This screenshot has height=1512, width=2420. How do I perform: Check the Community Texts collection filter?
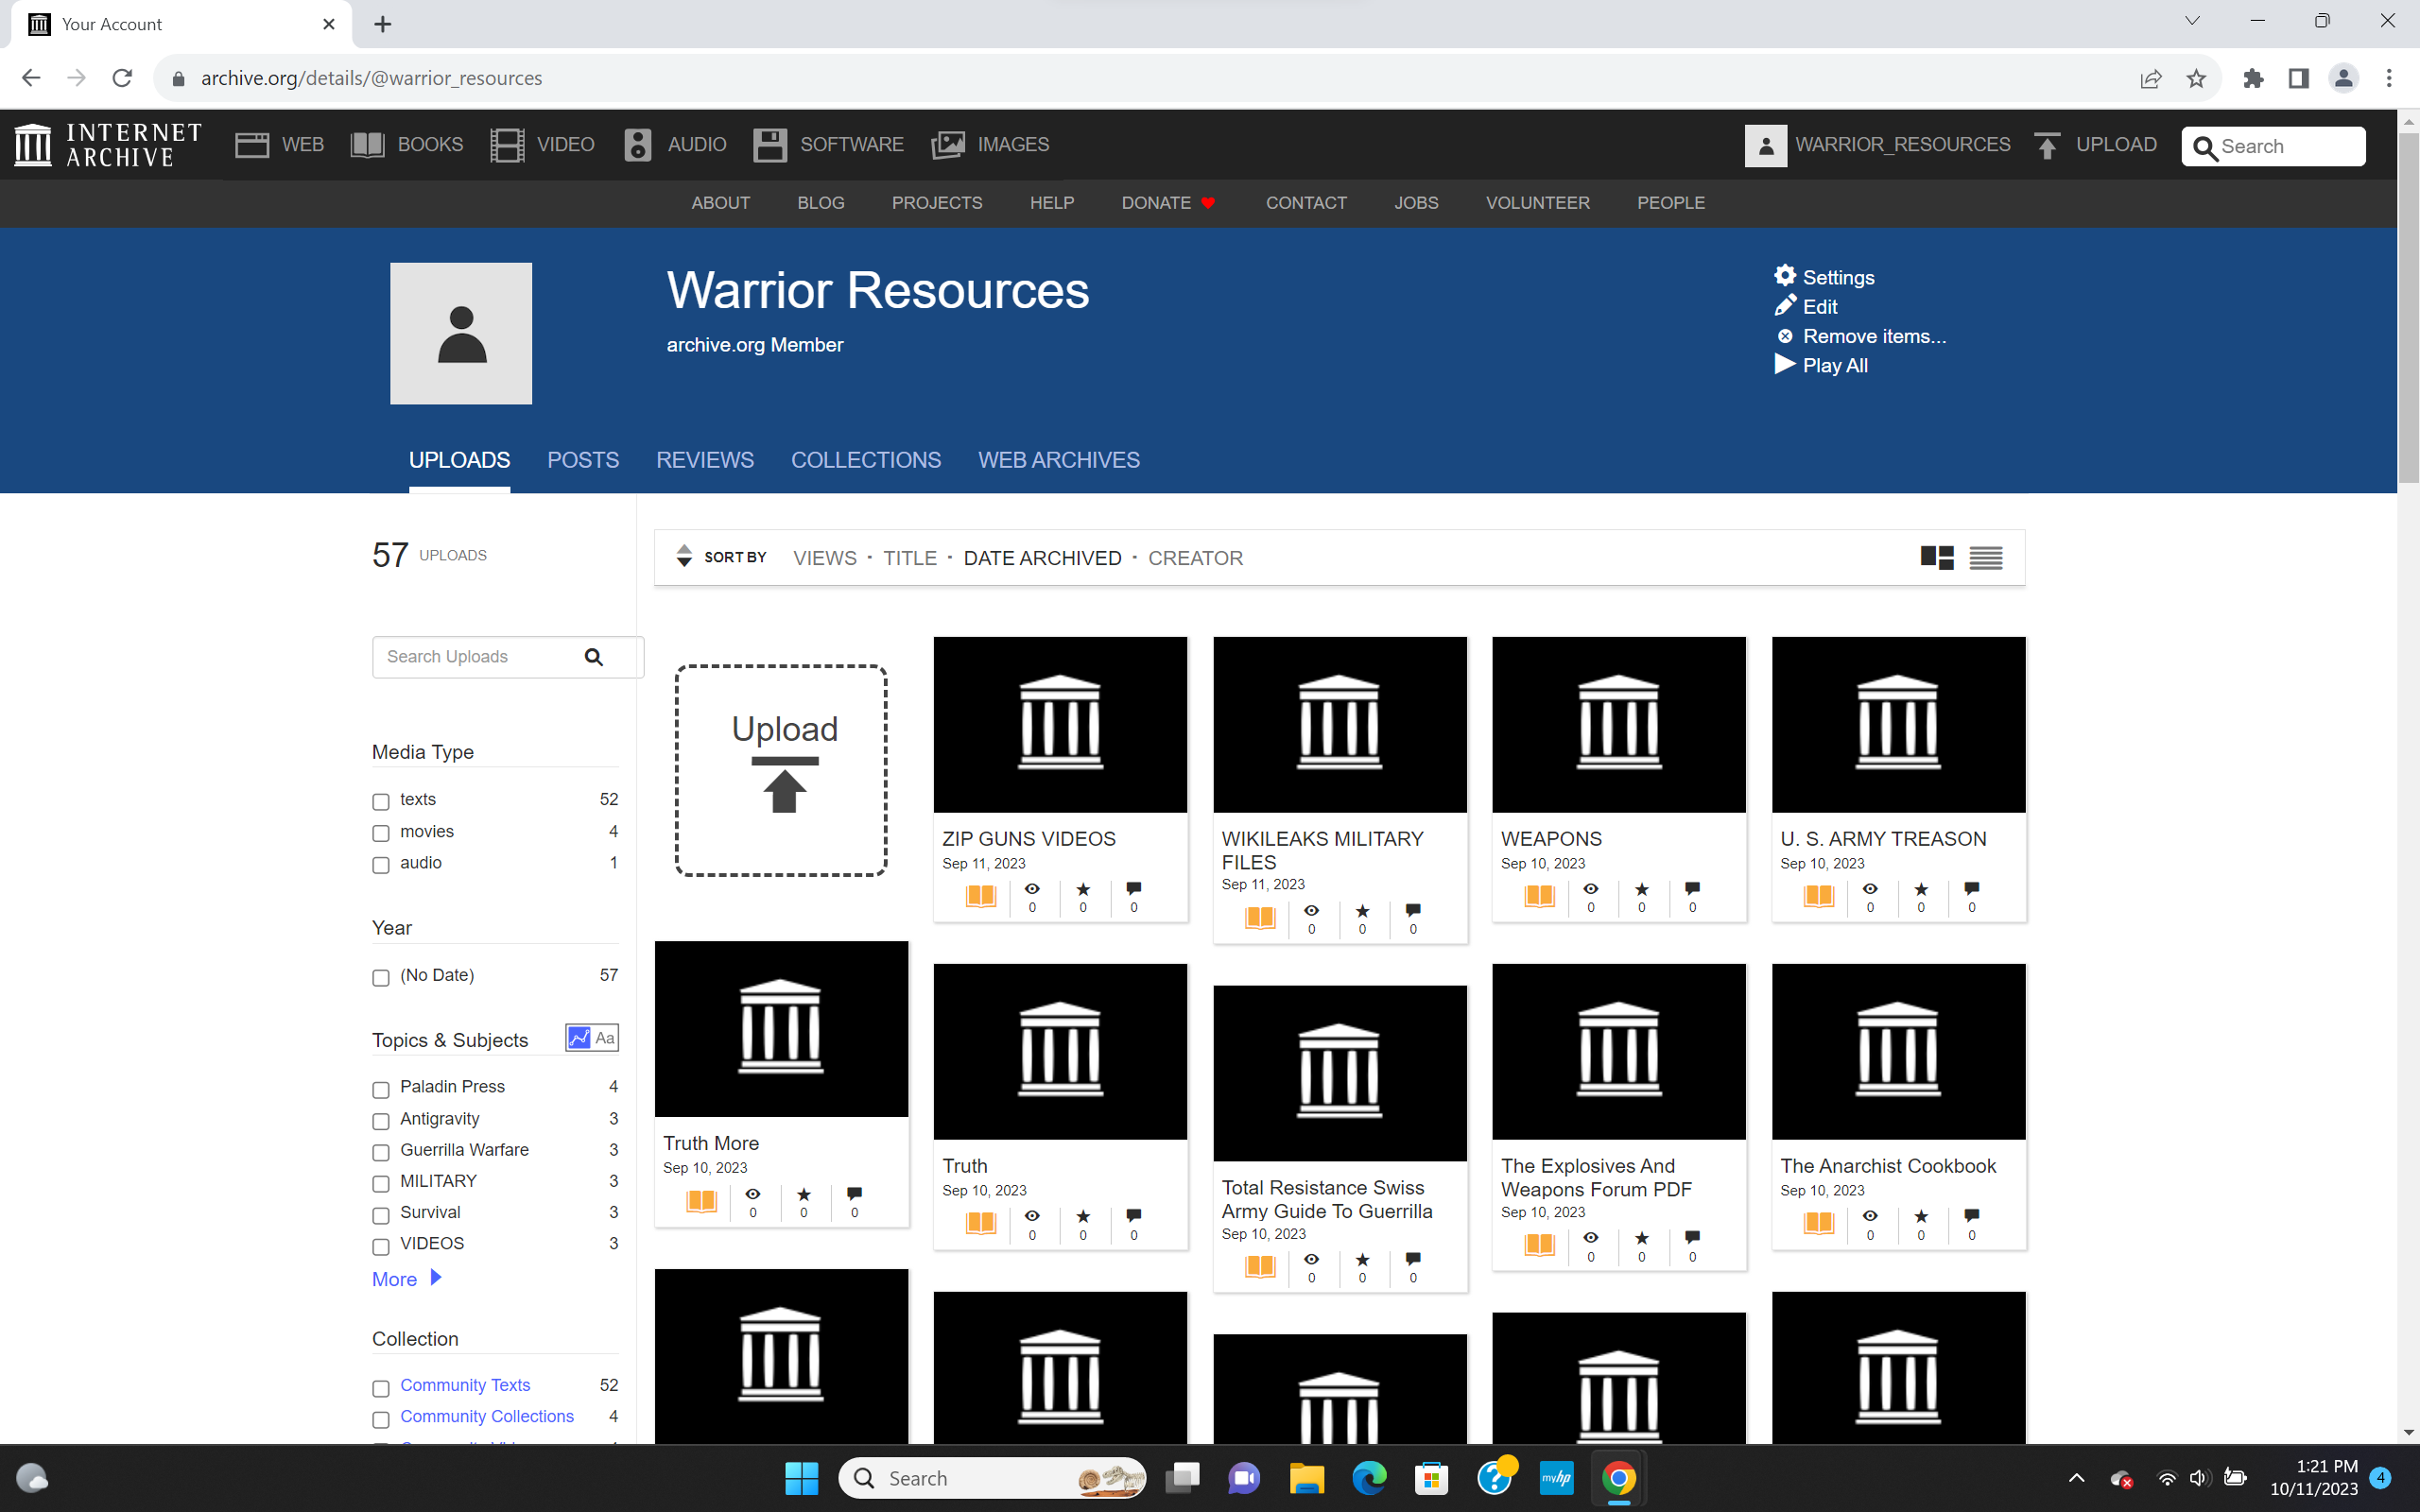click(x=381, y=1389)
